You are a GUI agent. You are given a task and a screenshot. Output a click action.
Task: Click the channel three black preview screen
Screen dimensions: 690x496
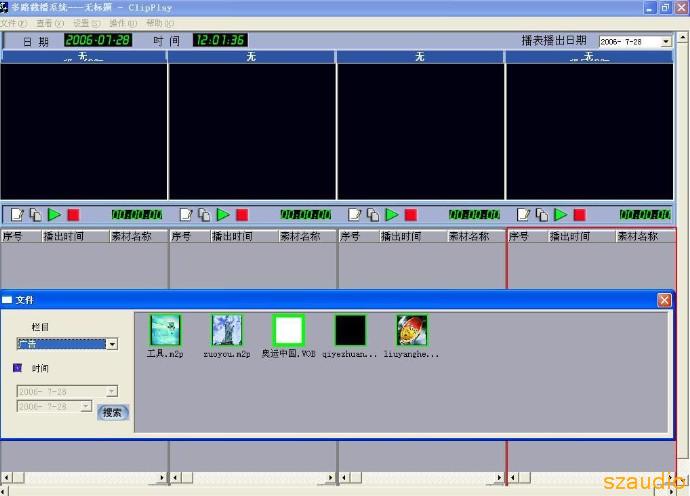421,132
